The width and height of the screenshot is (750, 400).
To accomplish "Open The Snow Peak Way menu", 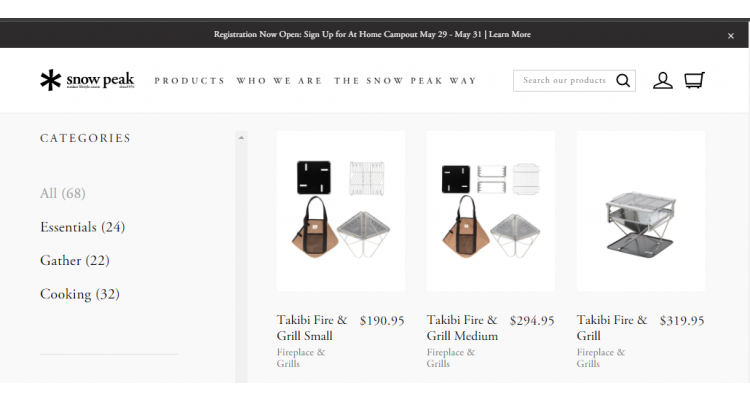I will pyautogui.click(x=405, y=81).
